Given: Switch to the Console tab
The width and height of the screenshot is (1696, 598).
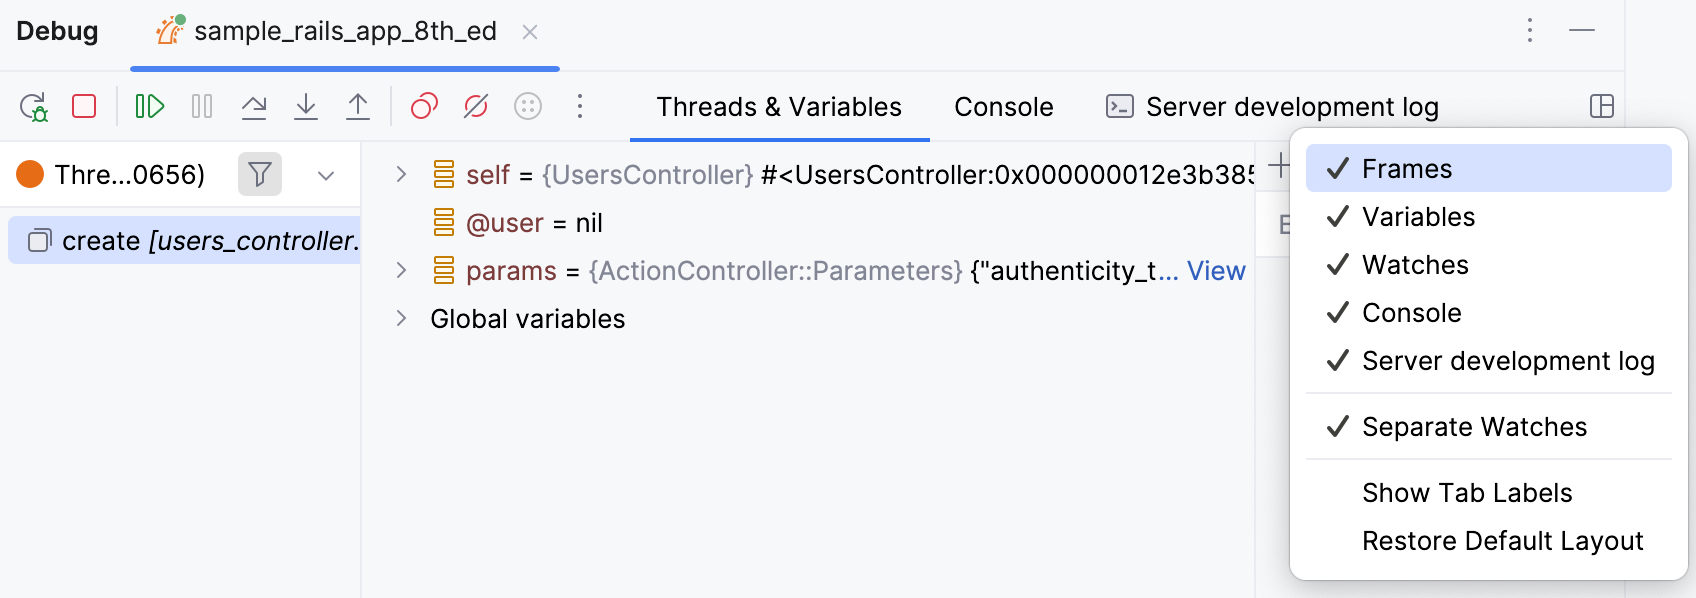Looking at the screenshot, I should tap(1003, 106).
